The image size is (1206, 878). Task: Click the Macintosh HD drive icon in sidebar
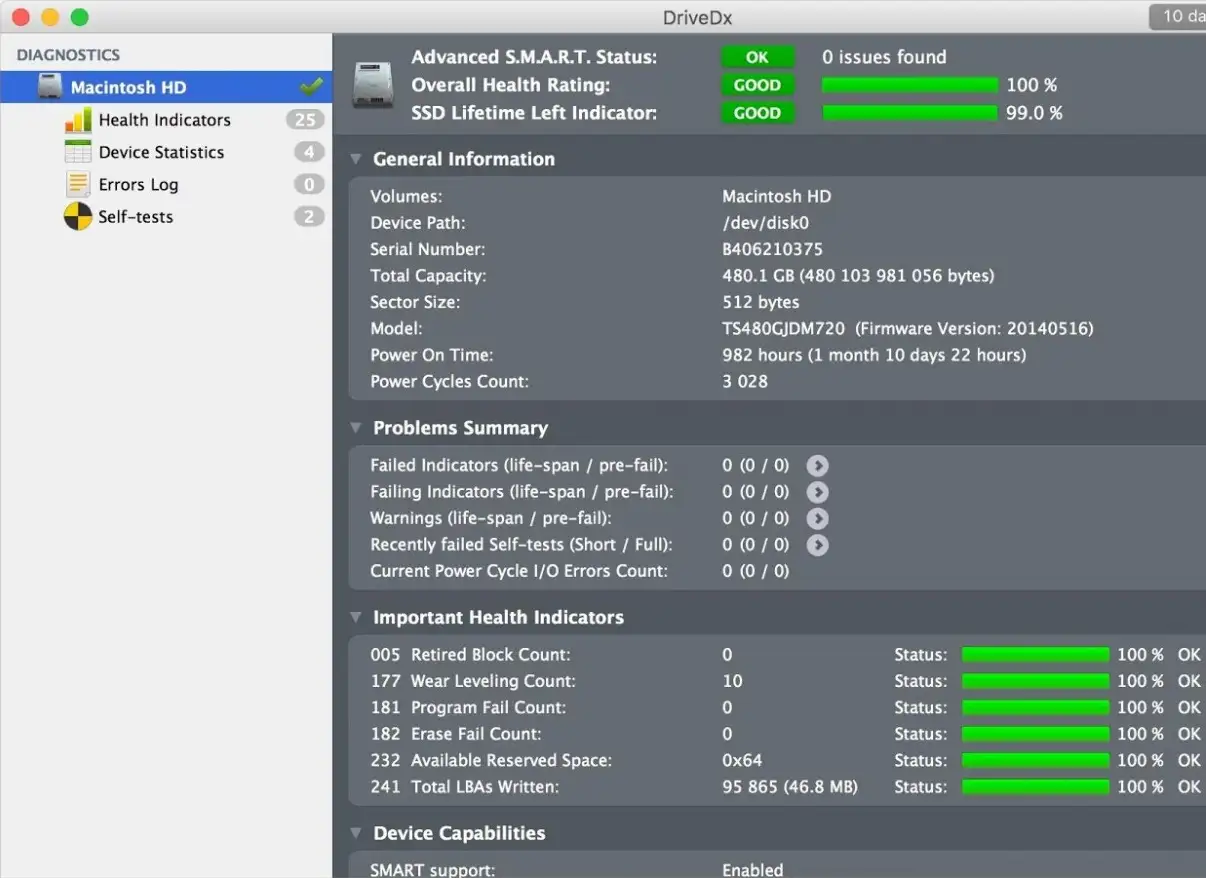[50, 87]
